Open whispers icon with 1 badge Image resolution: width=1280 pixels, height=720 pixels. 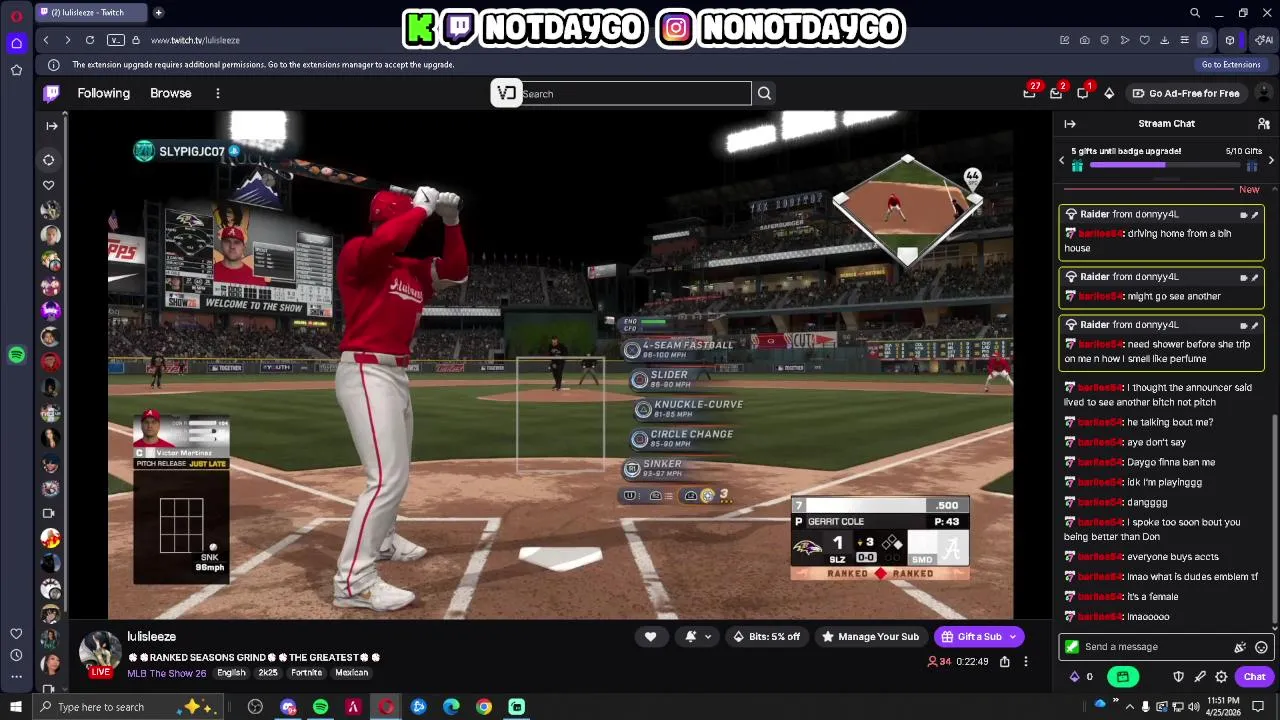coord(1083,93)
